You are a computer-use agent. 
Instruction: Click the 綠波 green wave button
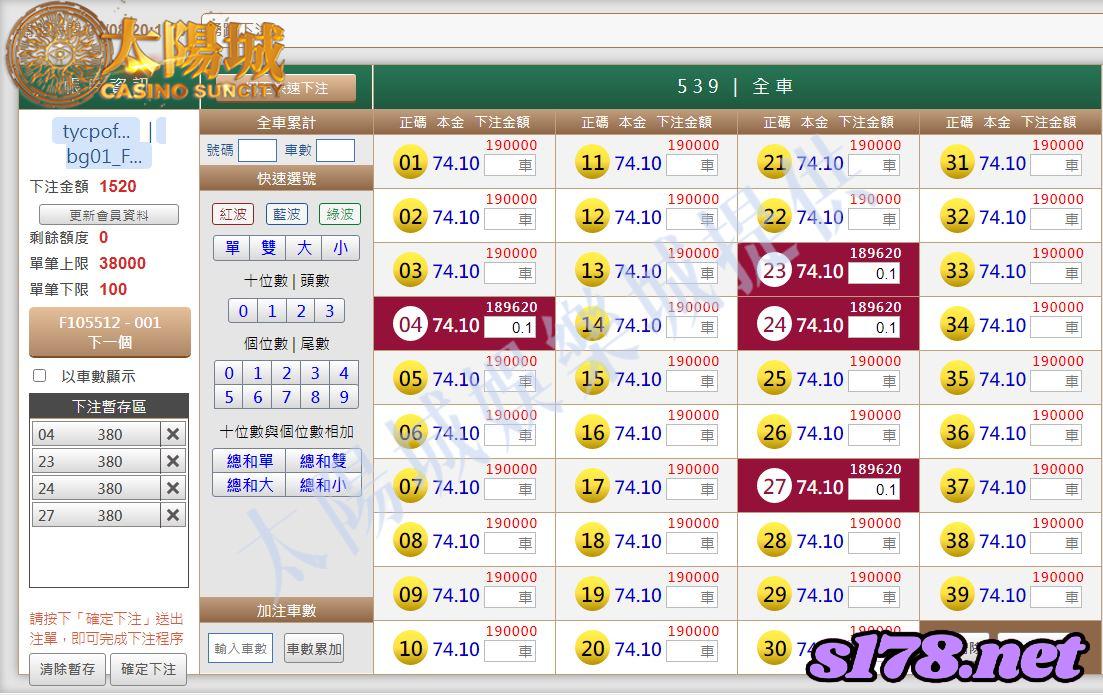pyautogui.click(x=340, y=214)
